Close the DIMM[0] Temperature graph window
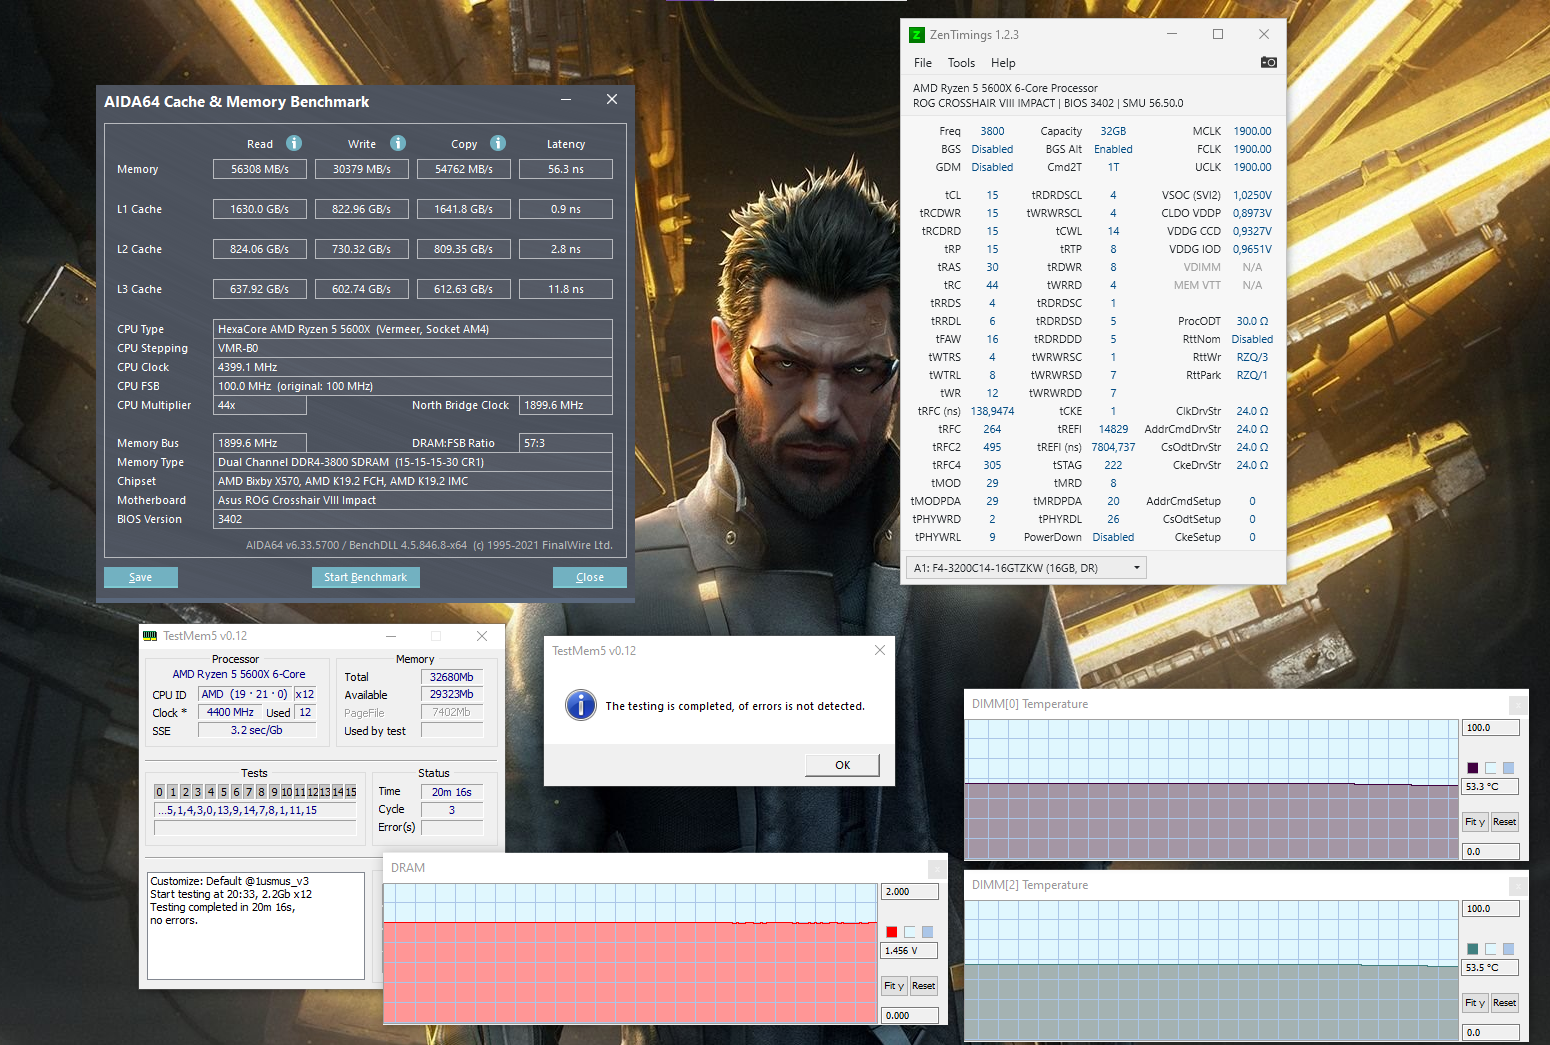The height and width of the screenshot is (1045, 1550). coord(1518,705)
